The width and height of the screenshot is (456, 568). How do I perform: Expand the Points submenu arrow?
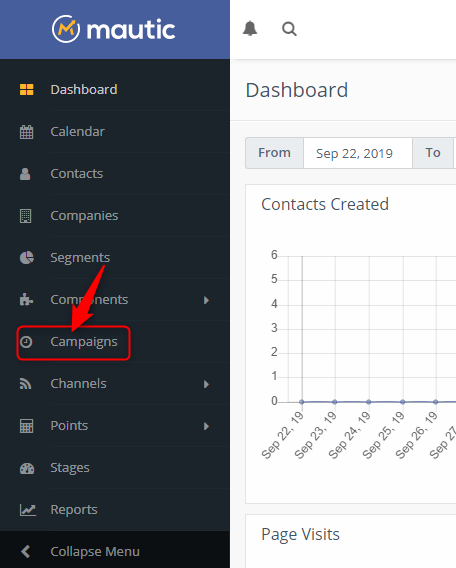(206, 426)
